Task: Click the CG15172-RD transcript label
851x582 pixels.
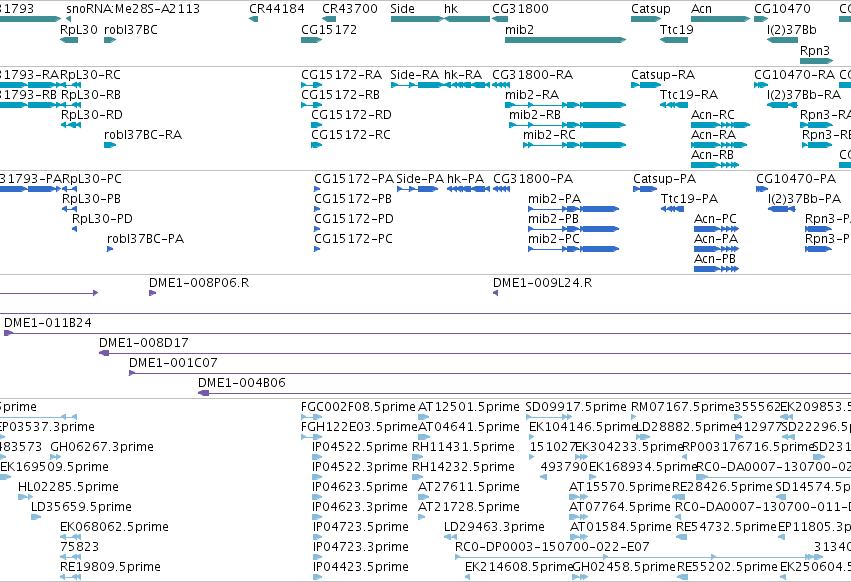Action: click(351, 115)
